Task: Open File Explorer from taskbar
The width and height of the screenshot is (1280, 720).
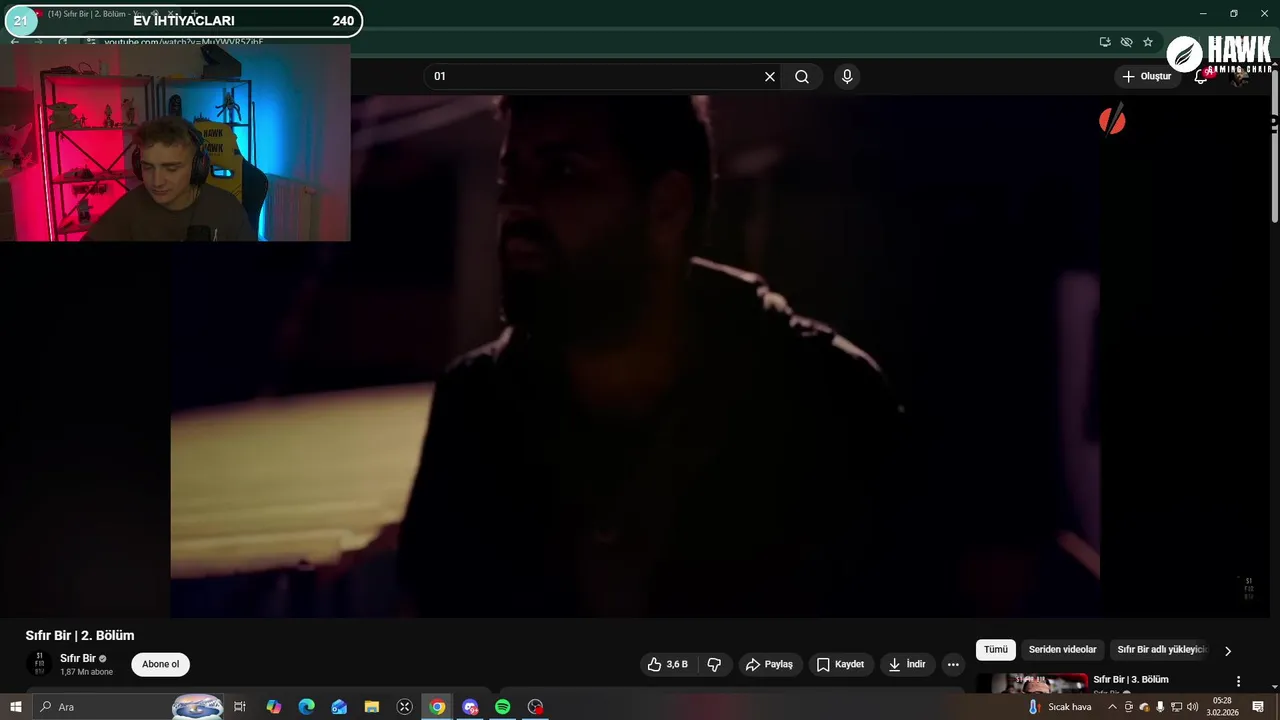Action: (371, 707)
